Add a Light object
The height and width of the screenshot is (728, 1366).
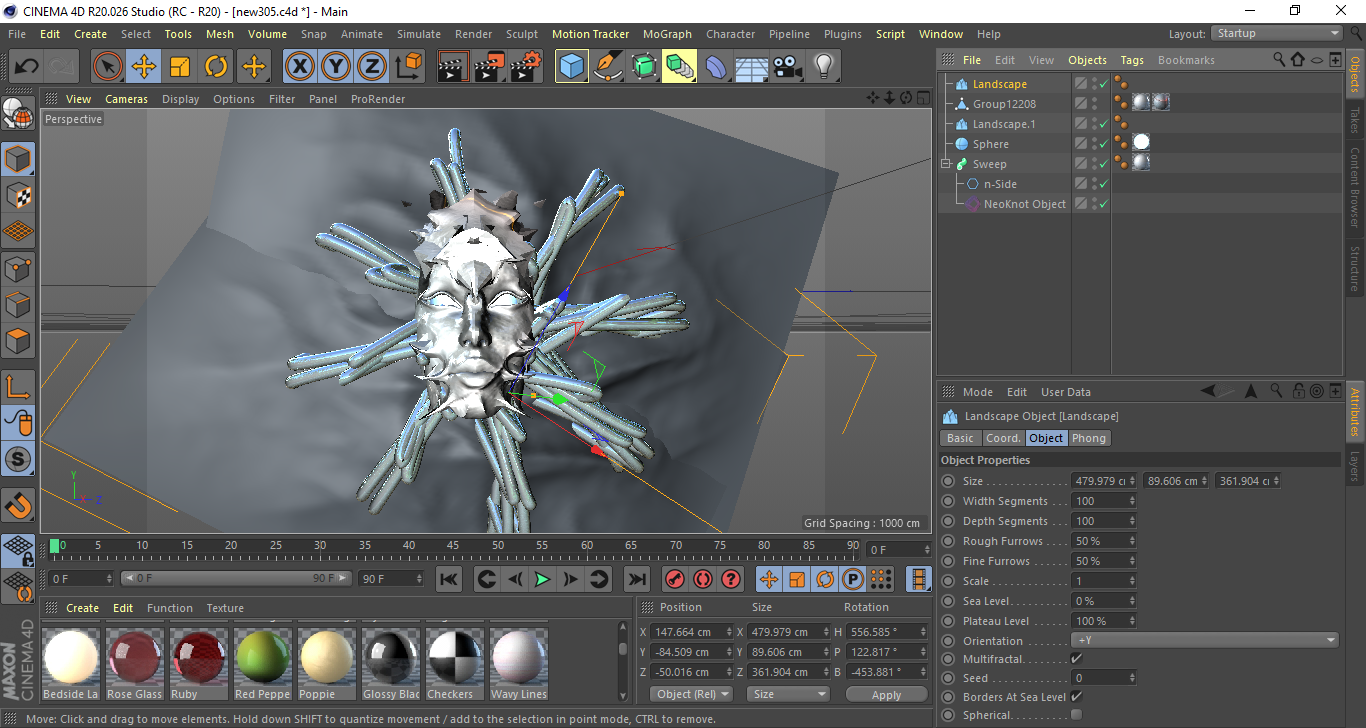pyautogui.click(x=824, y=67)
